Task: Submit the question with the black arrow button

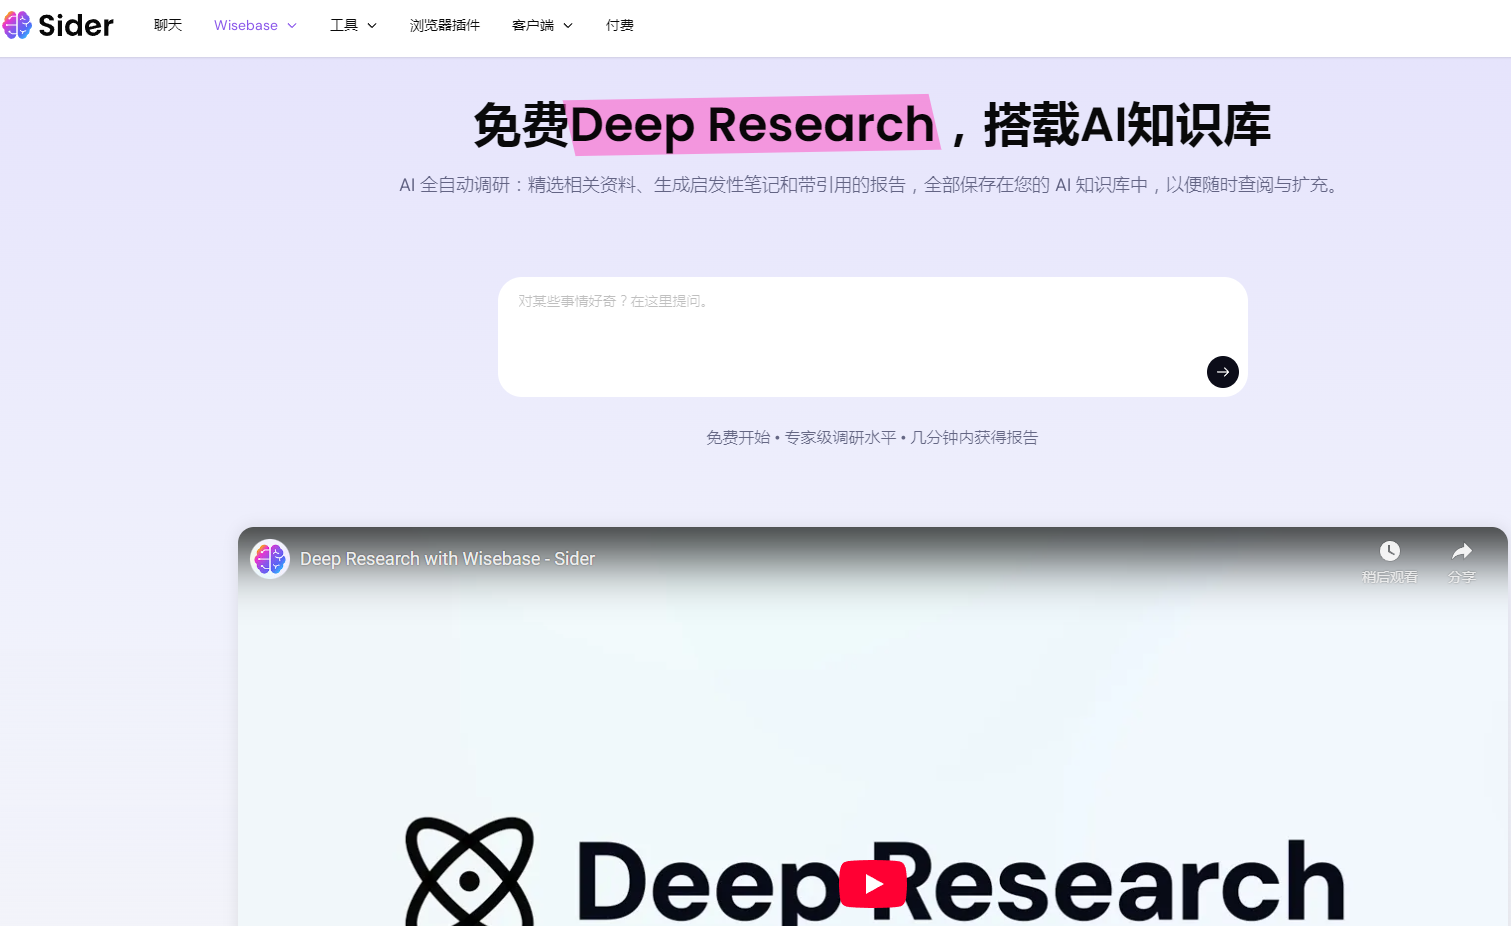Action: click(x=1222, y=372)
